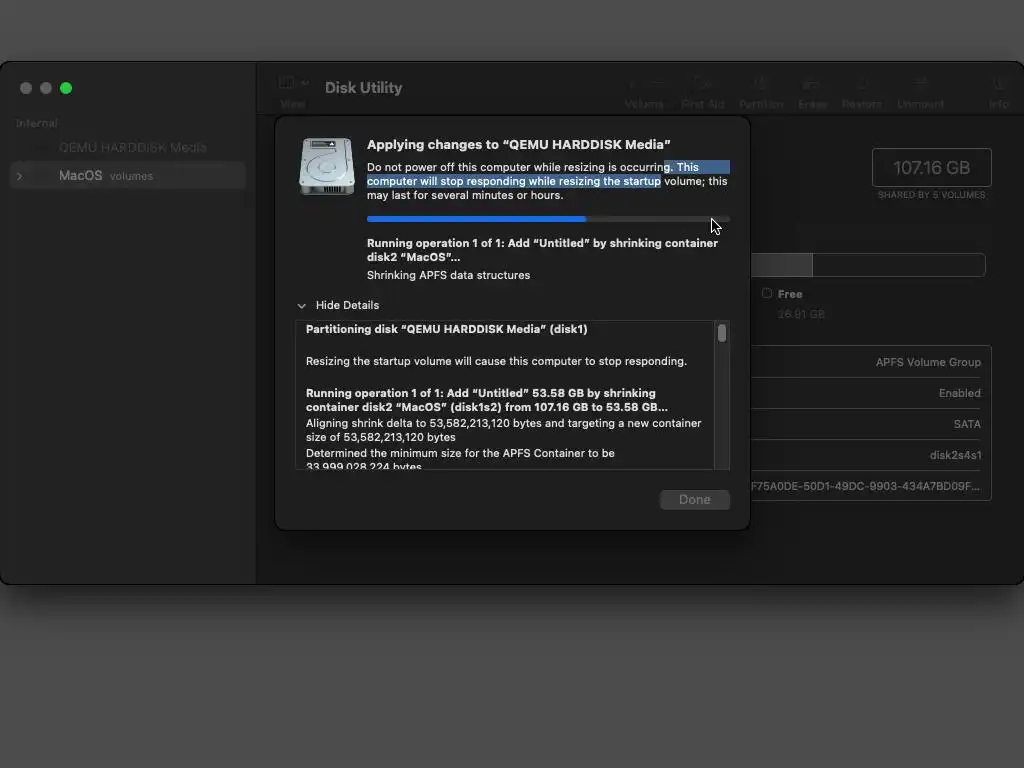Expand the MacOS volumes chevron in the sidebar
Screen dimensions: 1024x768
(20, 176)
